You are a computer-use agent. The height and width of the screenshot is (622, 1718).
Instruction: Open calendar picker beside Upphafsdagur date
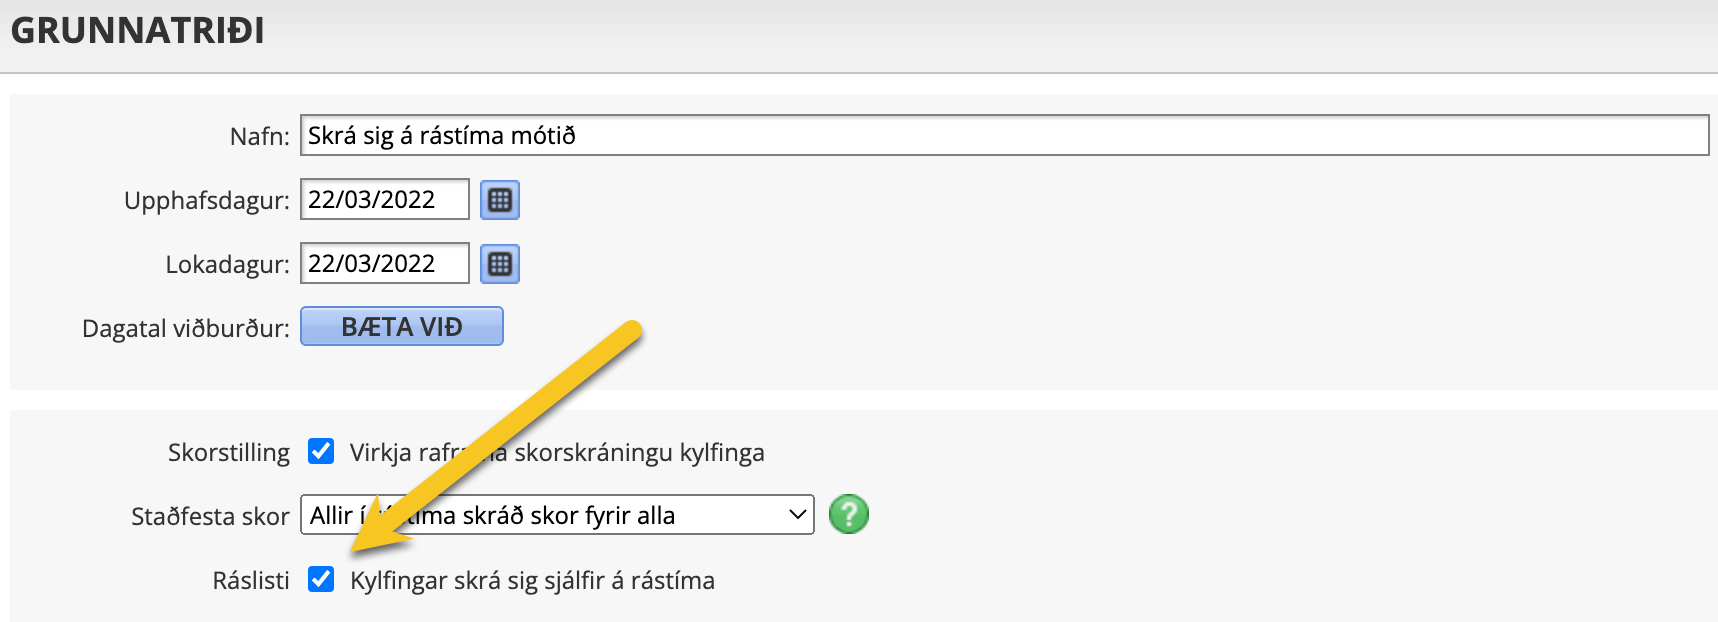click(x=500, y=200)
